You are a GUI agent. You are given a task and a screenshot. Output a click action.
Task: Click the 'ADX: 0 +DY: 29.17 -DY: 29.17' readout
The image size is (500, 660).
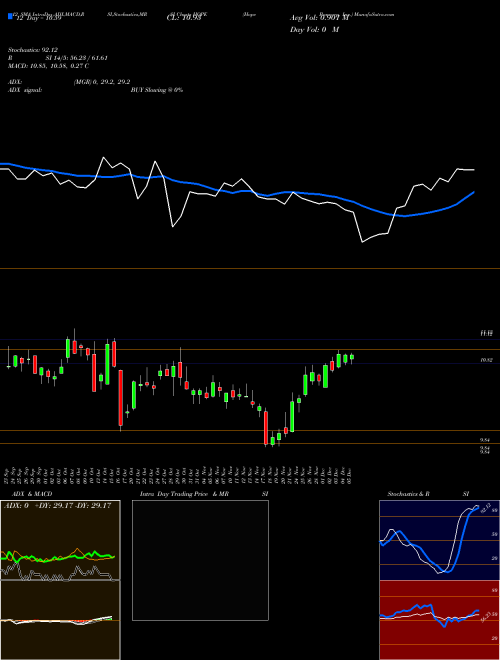[x=57, y=505]
